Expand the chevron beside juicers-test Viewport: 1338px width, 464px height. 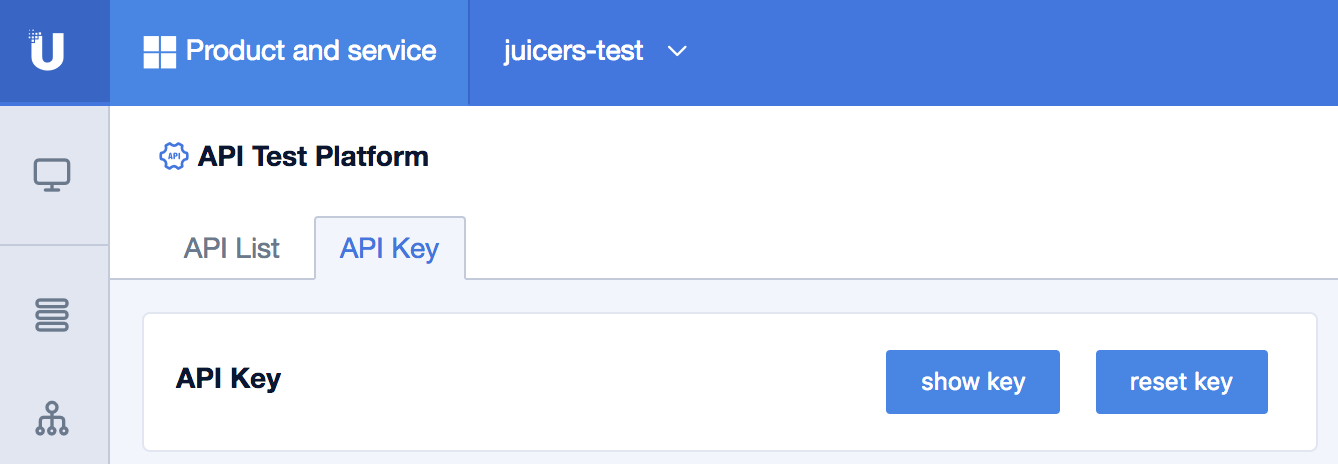click(x=677, y=51)
